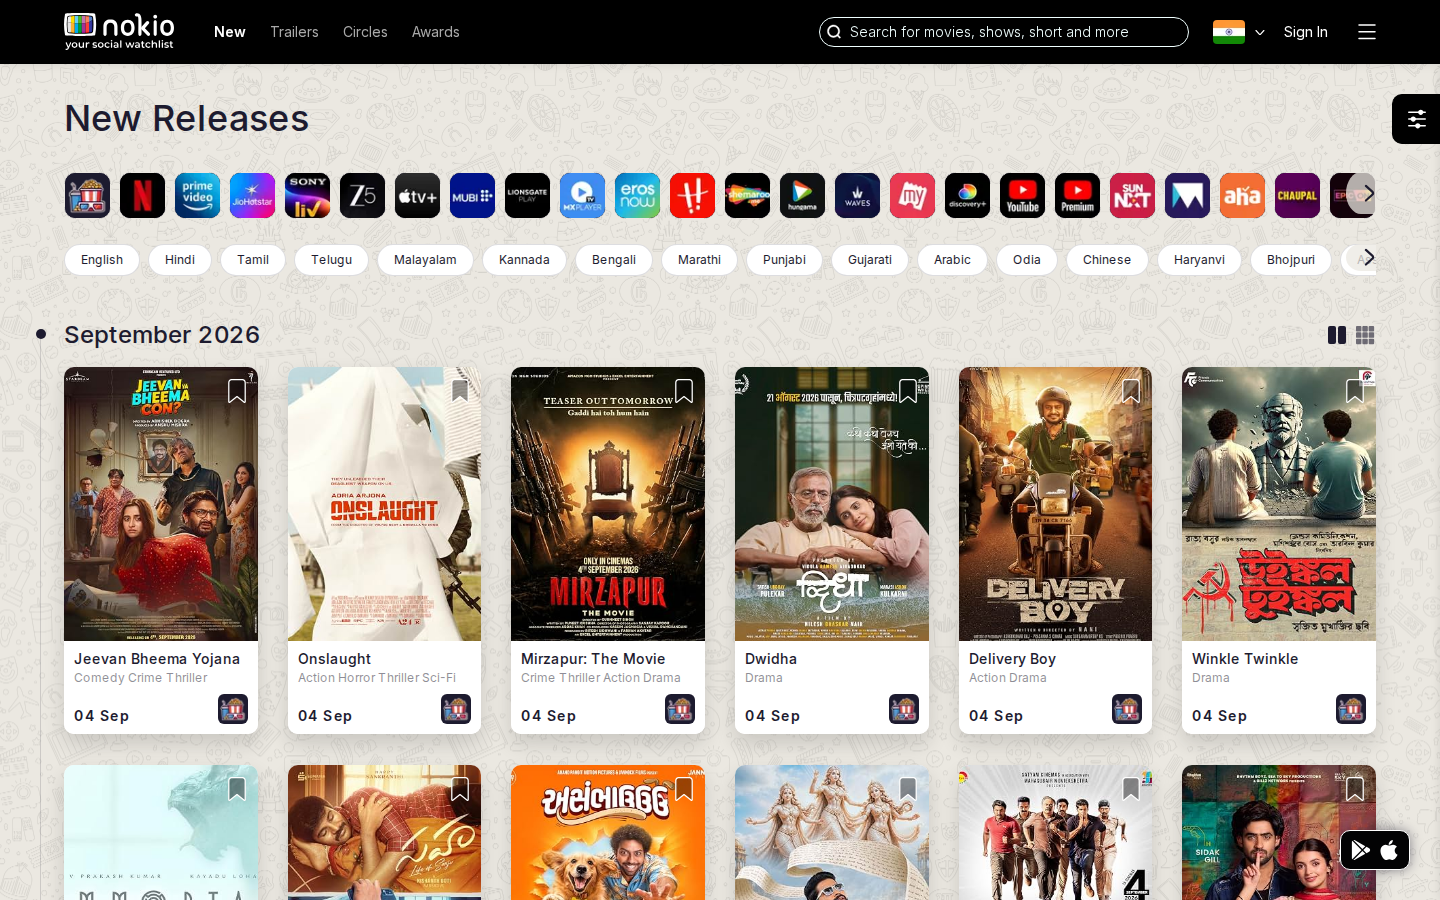The width and height of the screenshot is (1440, 900).
Task: Filter releases by Telugu
Action: tap(331, 260)
